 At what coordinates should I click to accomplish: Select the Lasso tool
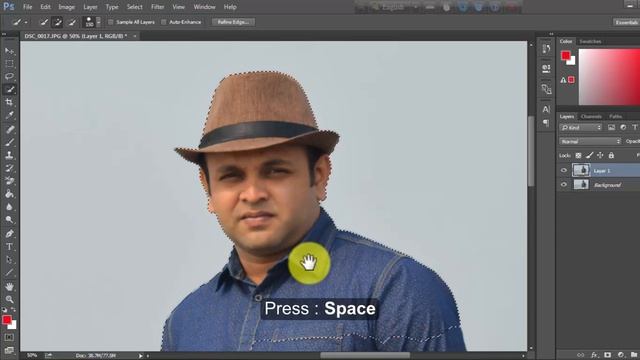(9, 76)
